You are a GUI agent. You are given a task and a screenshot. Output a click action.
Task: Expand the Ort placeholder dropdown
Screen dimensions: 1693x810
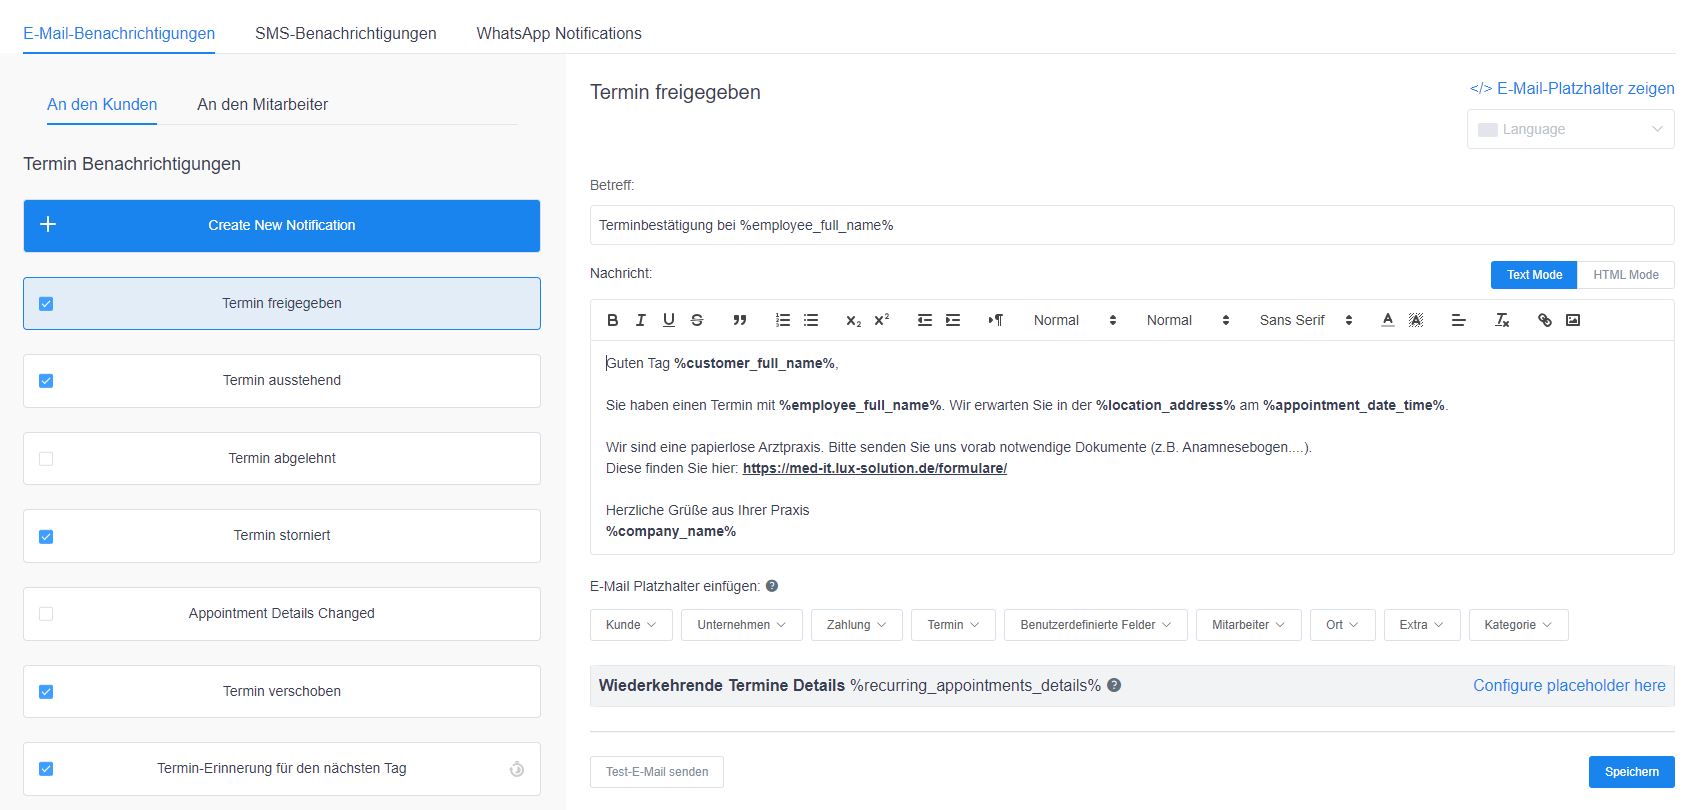[1343, 625]
